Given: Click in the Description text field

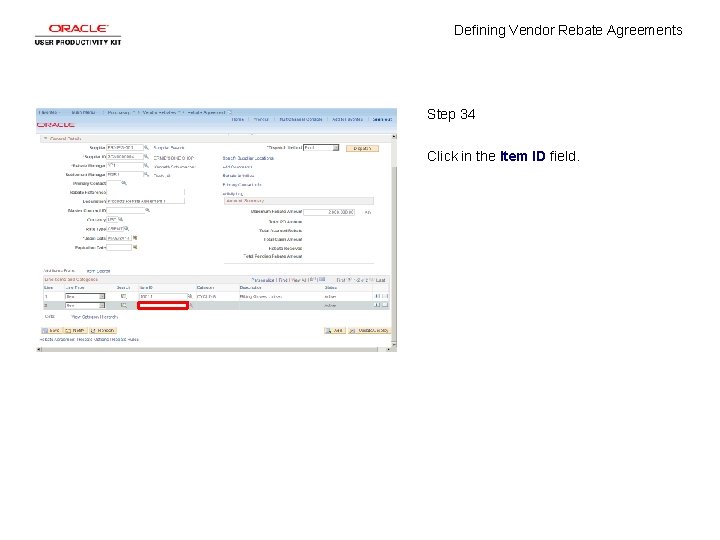Looking at the screenshot, I should click(x=145, y=202).
